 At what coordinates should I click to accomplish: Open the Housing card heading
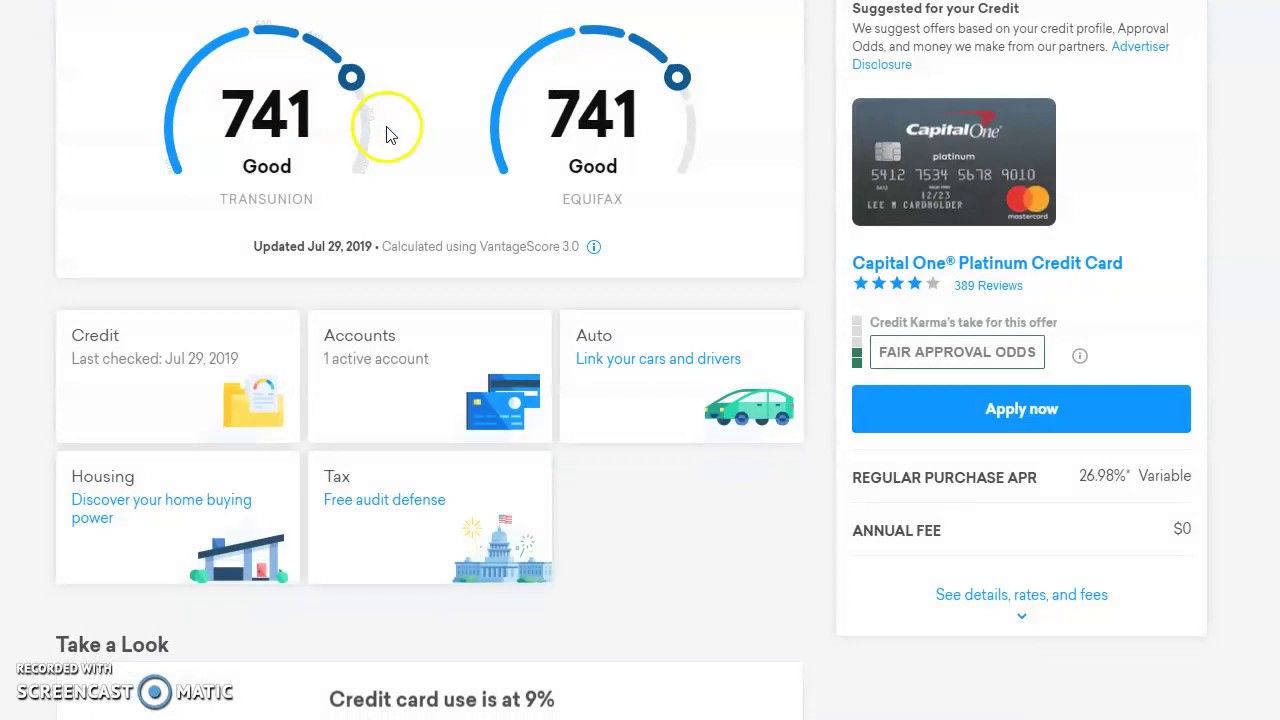pyautogui.click(x=102, y=477)
